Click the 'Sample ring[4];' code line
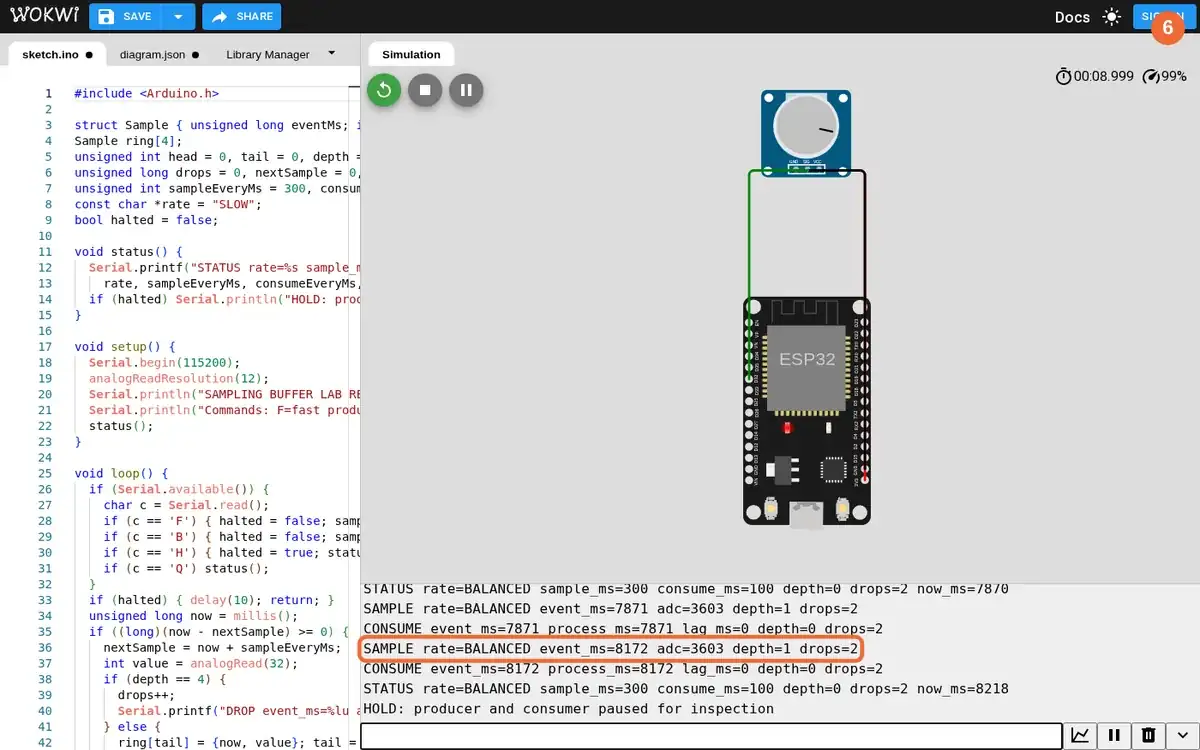 click(x=128, y=141)
